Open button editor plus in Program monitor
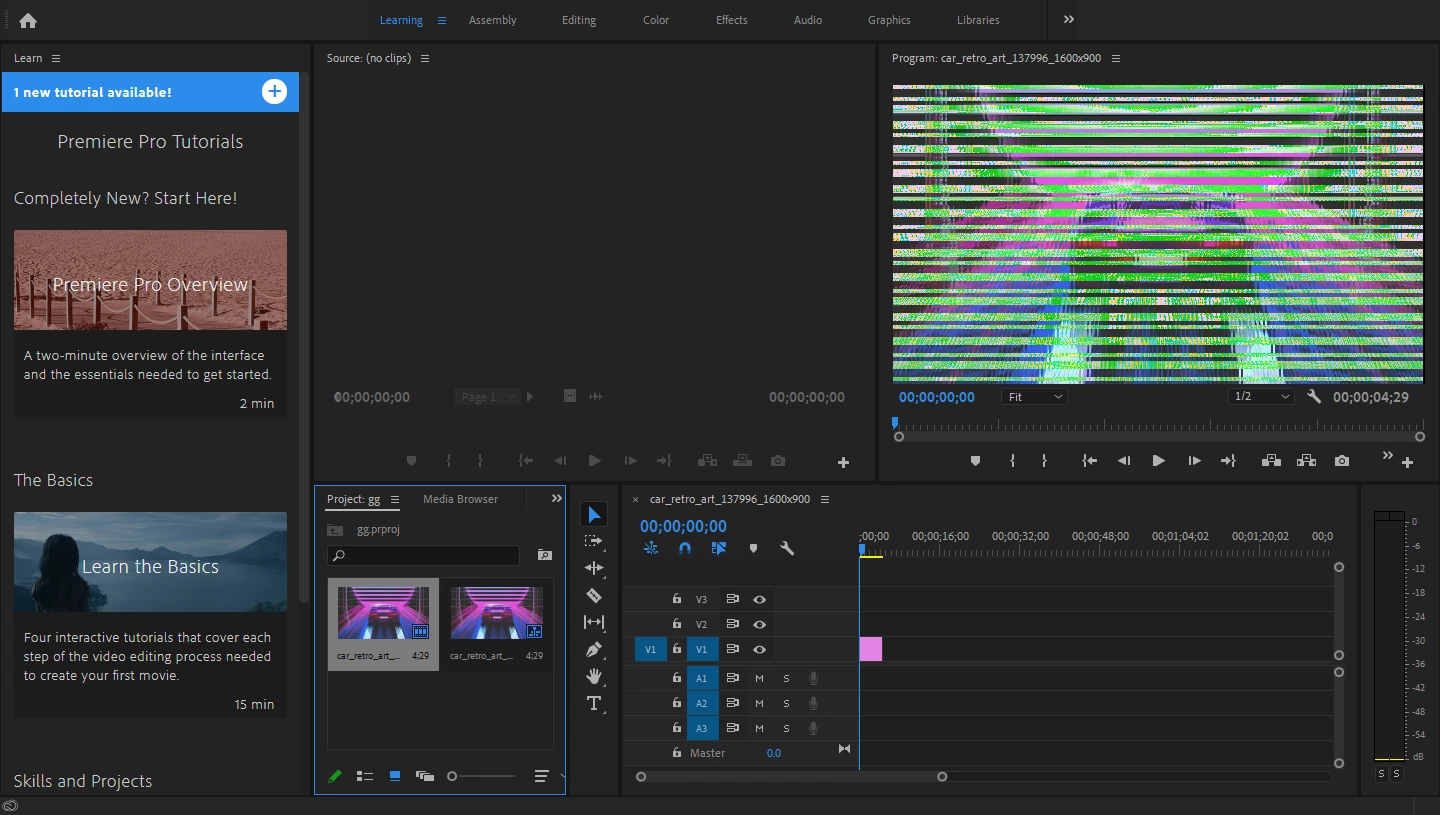This screenshot has width=1440, height=815. tap(1408, 462)
